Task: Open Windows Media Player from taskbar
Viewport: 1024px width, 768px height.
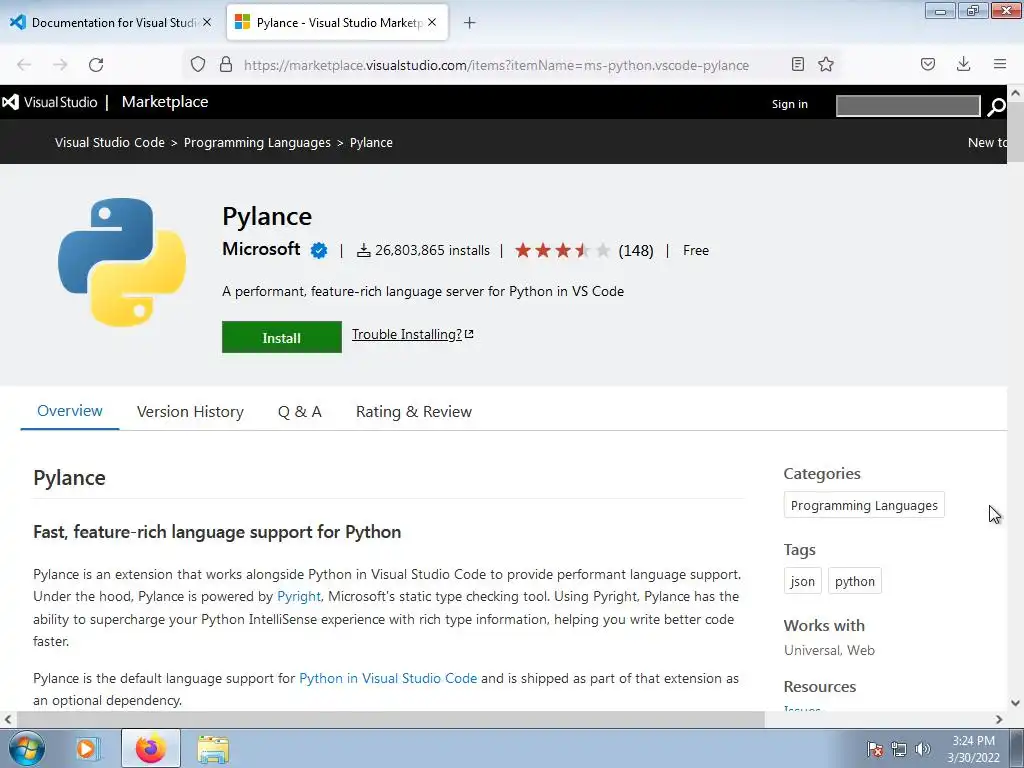Action: pyautogui.click(x=86, y=748)
